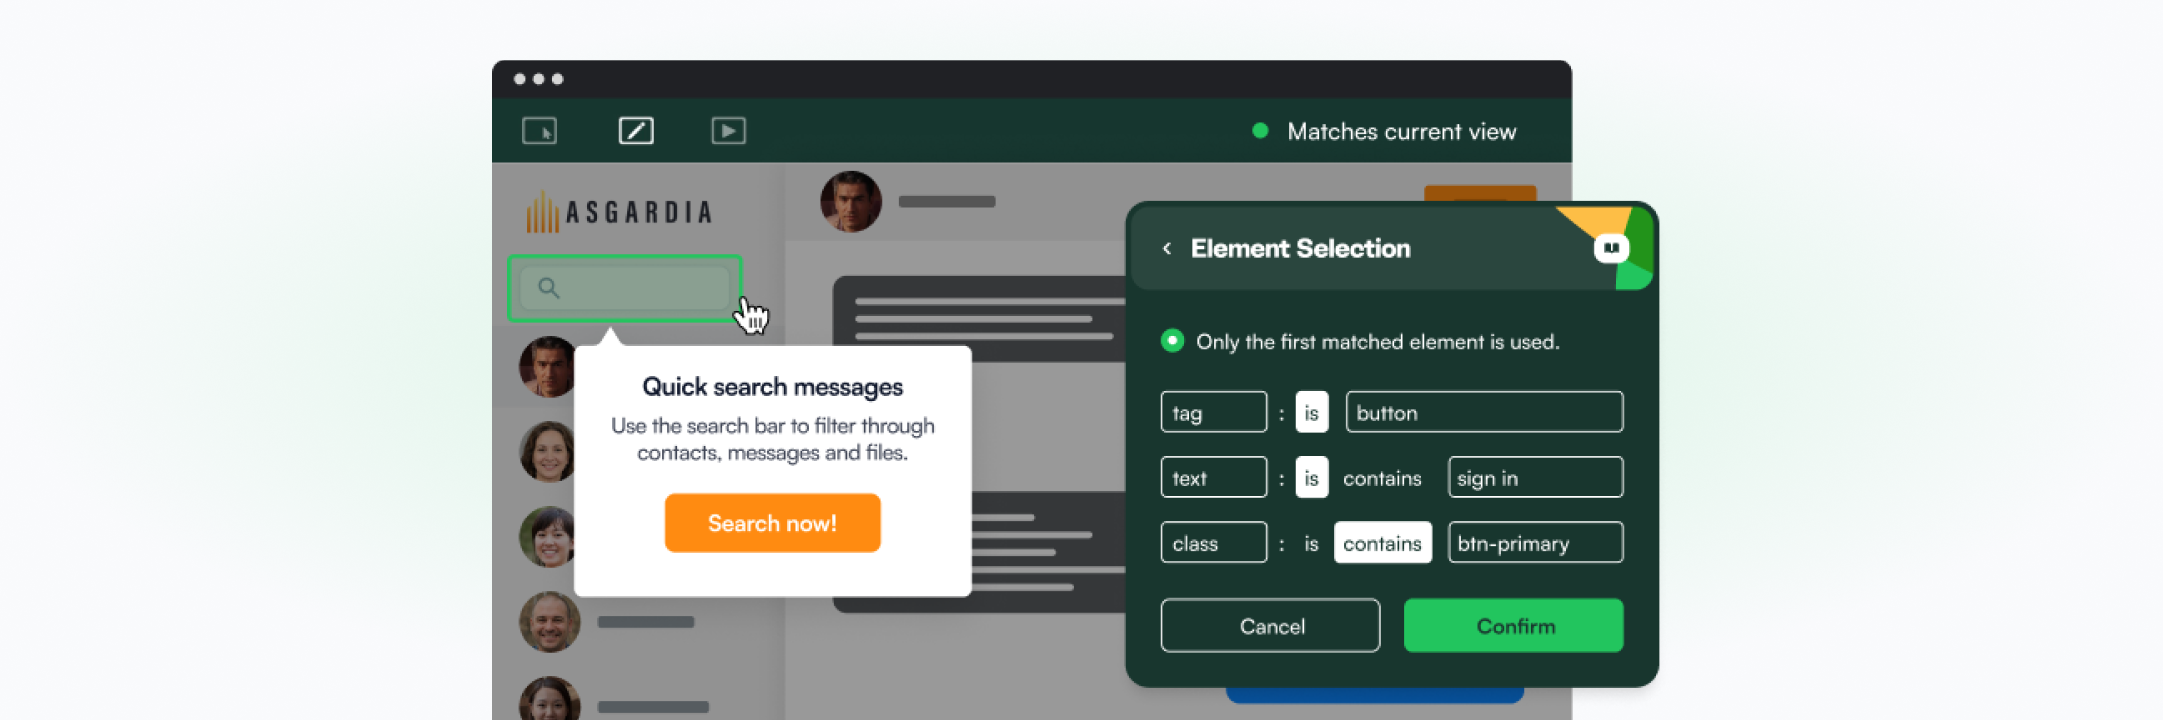Click the Cancel button
This screenshot has width=2163, height=720.
pos(1270,626)
